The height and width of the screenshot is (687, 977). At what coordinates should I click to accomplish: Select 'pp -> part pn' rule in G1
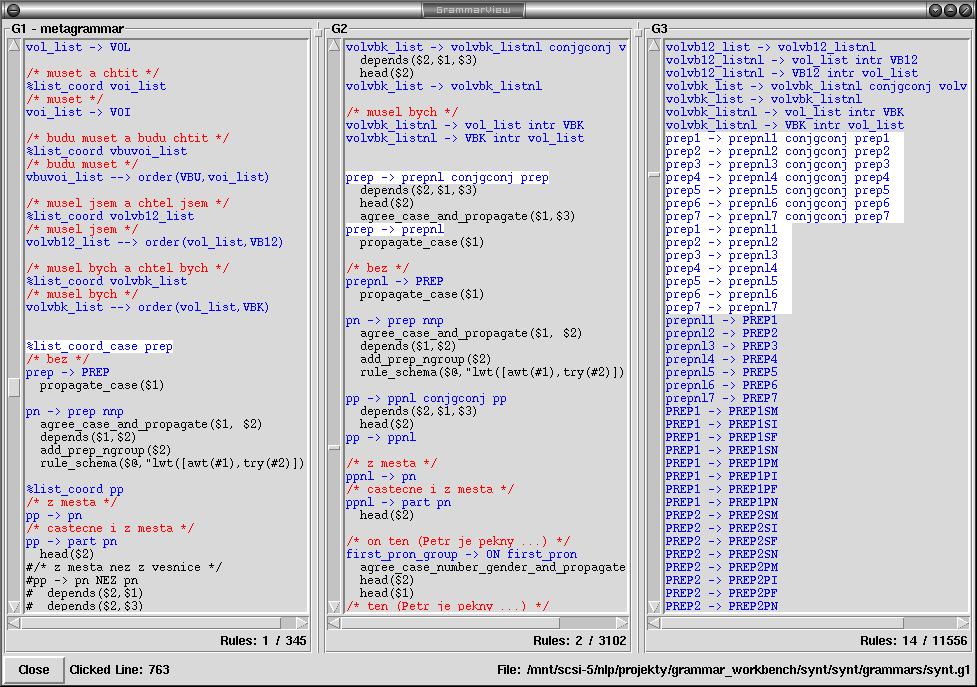(x=71, y=541)
